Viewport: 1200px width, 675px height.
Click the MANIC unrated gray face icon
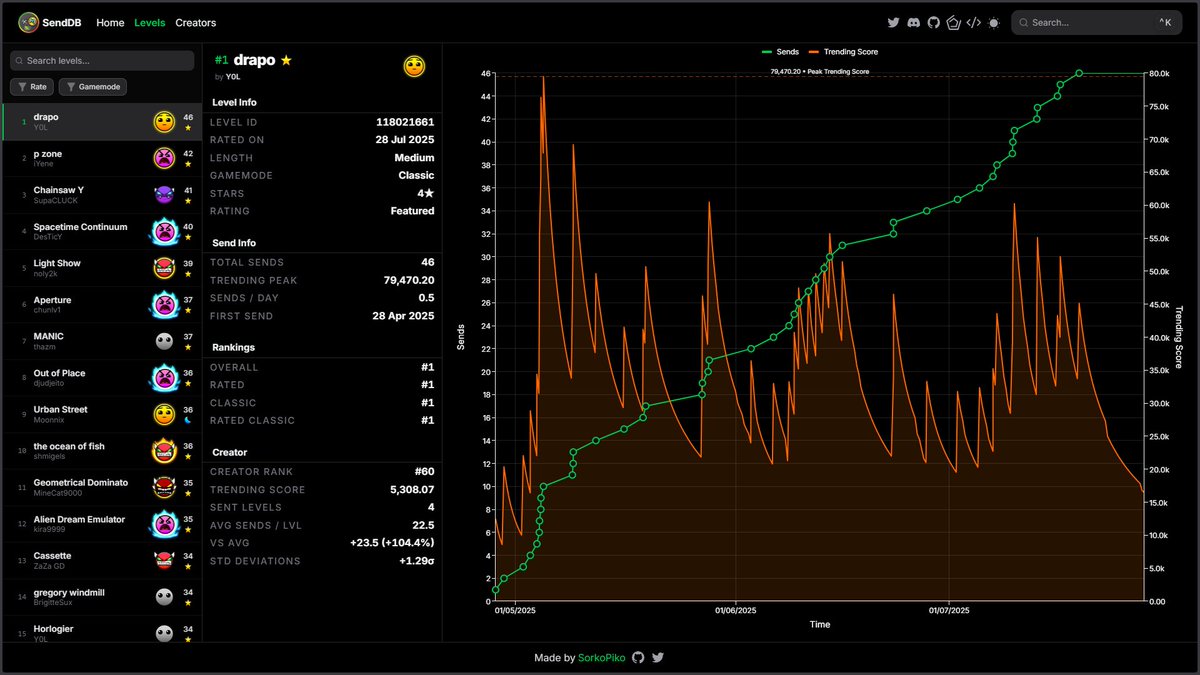click(164, 341)
